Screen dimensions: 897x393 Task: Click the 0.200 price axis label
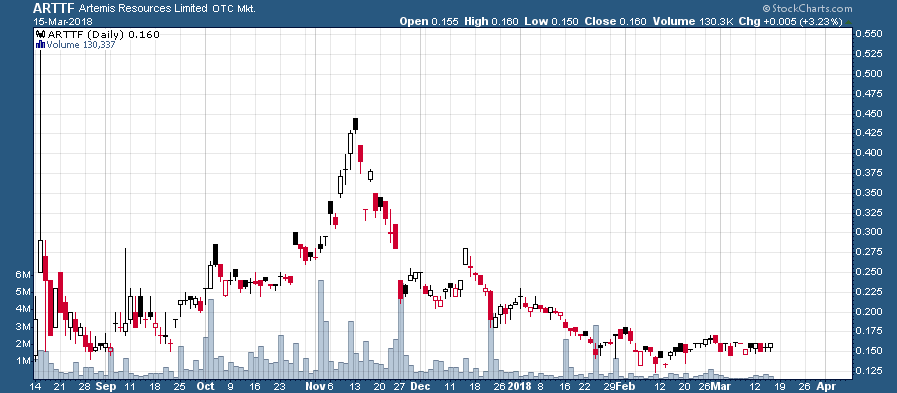point(868,311)
